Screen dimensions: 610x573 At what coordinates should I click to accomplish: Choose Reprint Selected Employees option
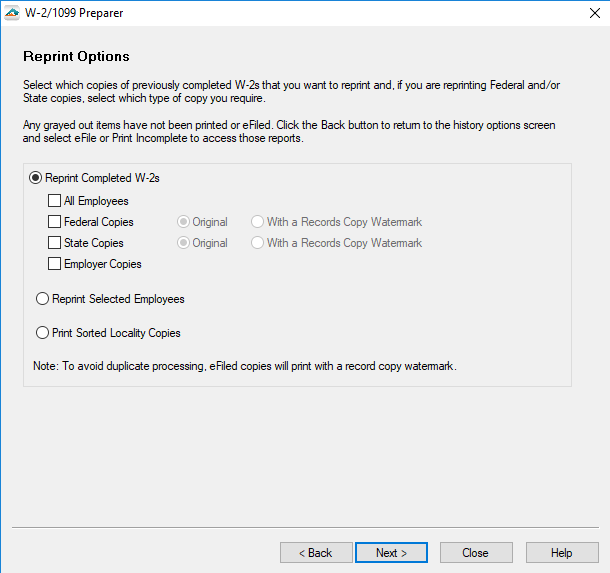point(42,299)
